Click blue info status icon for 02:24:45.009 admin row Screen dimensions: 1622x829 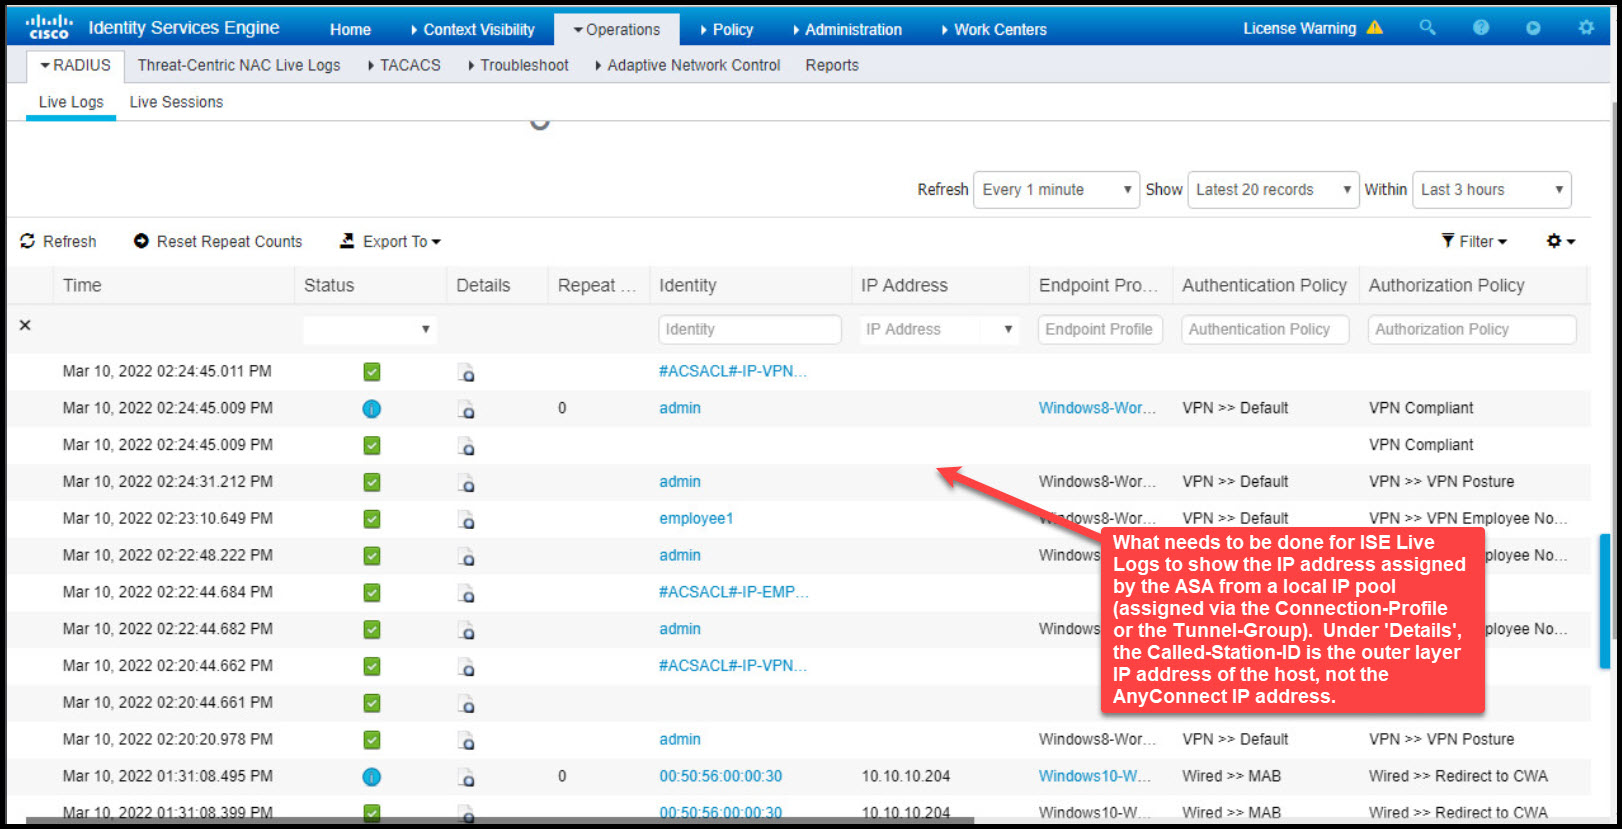point(371,408)
